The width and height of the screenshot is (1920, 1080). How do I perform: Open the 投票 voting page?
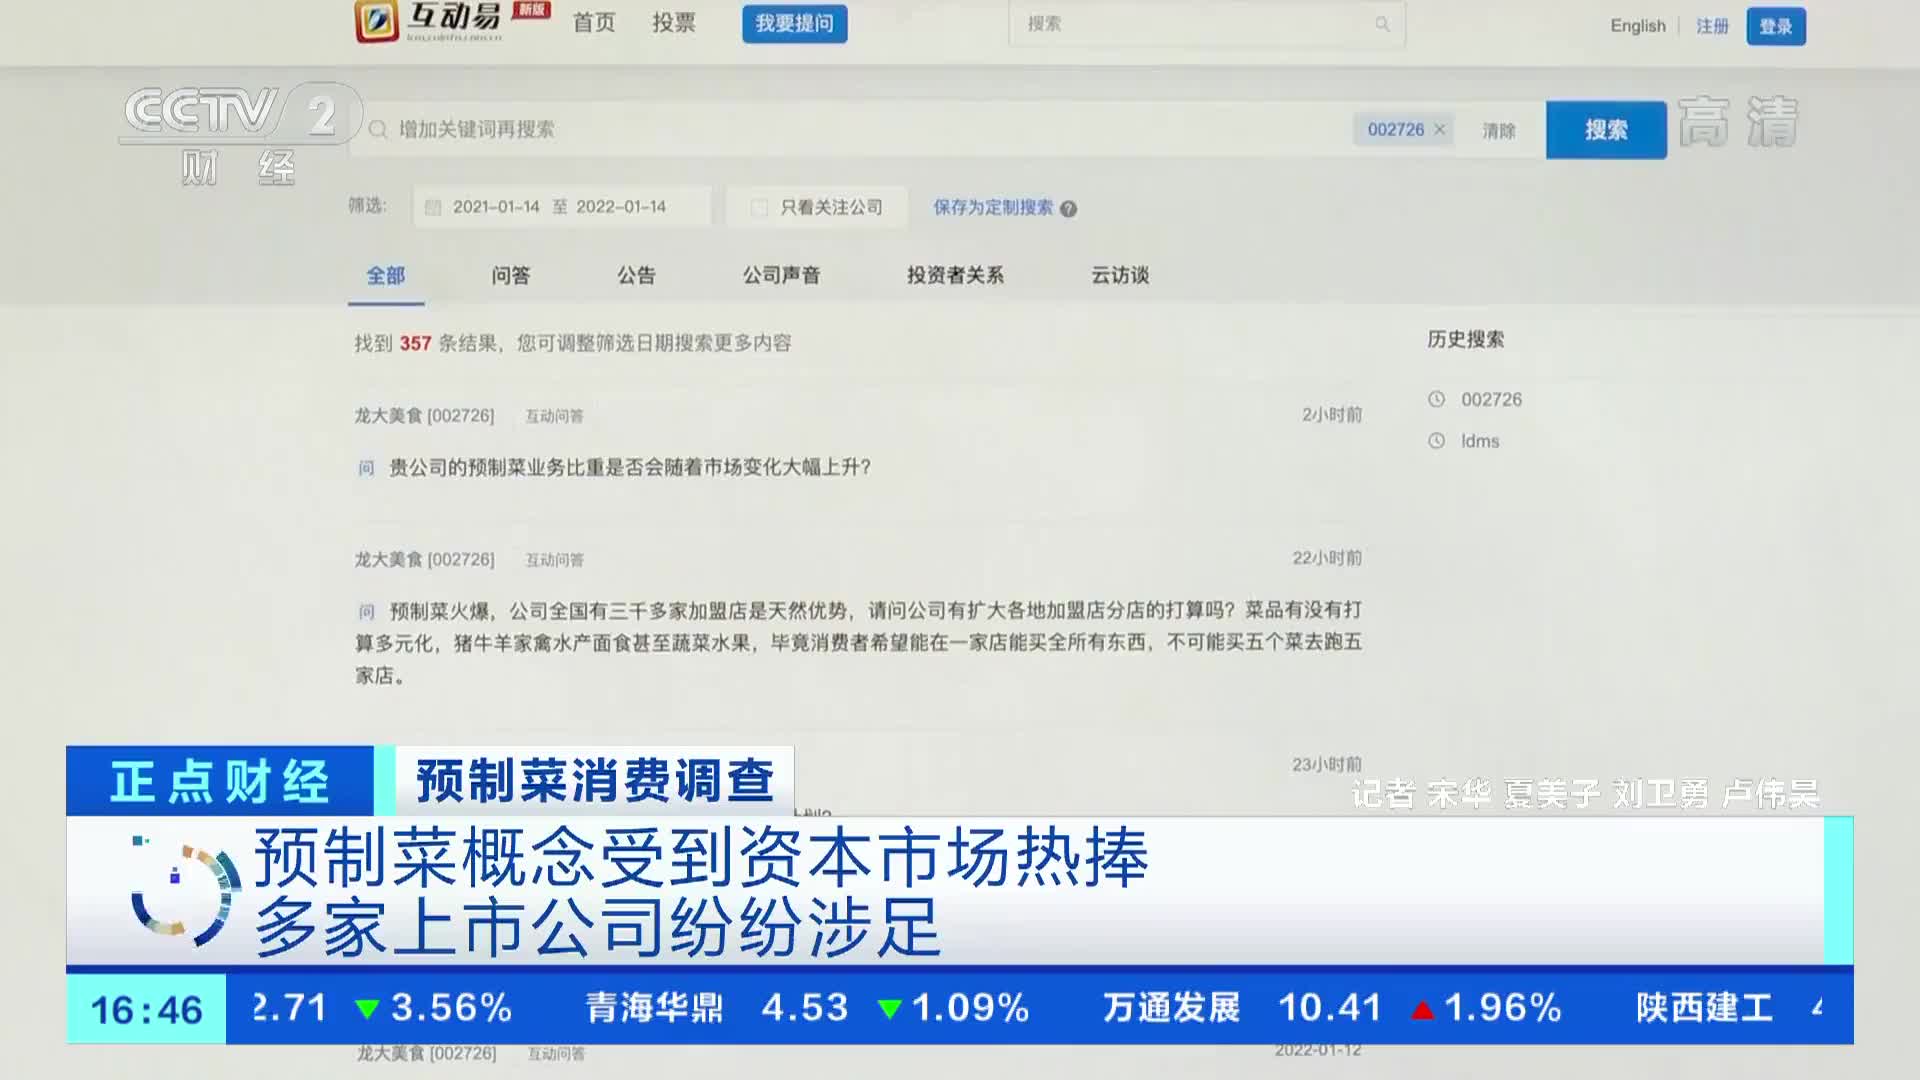pos(674,23)
